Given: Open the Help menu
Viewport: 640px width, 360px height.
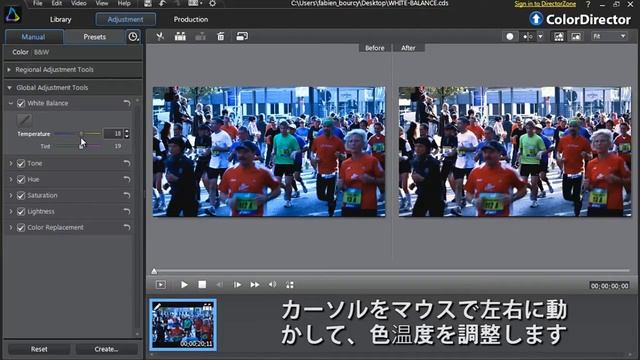Looking at the screenshot, I should click(124, 3).
